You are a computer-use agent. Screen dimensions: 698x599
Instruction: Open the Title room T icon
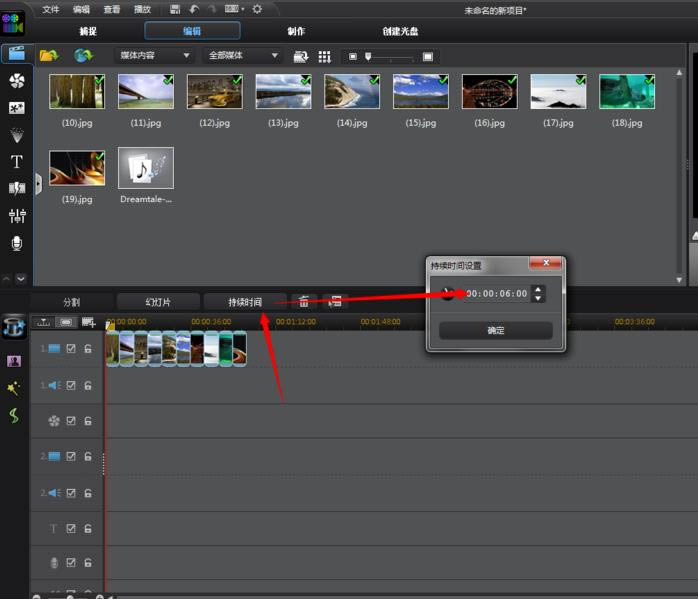(17, 162)
